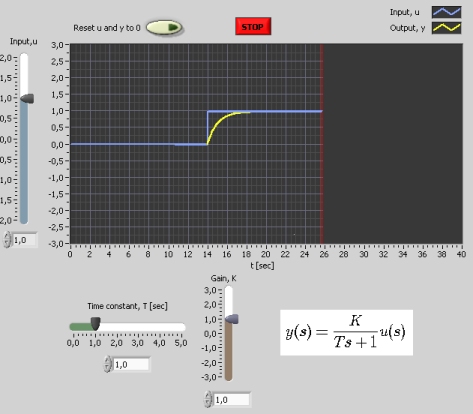Click the Input,u numeric value field
This screenshot has width=473, height=414.
coord(25,240)
